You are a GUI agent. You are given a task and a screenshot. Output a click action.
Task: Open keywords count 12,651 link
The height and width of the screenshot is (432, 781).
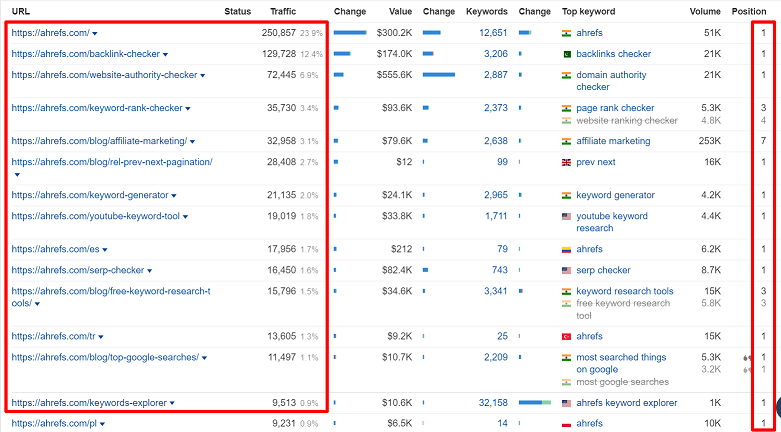[493, 33]
